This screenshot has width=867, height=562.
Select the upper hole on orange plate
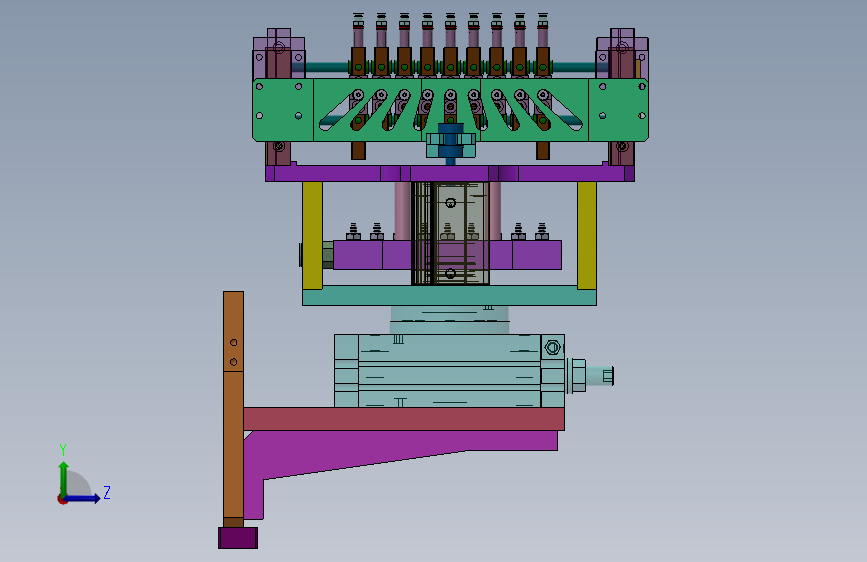tap(233, 342)
